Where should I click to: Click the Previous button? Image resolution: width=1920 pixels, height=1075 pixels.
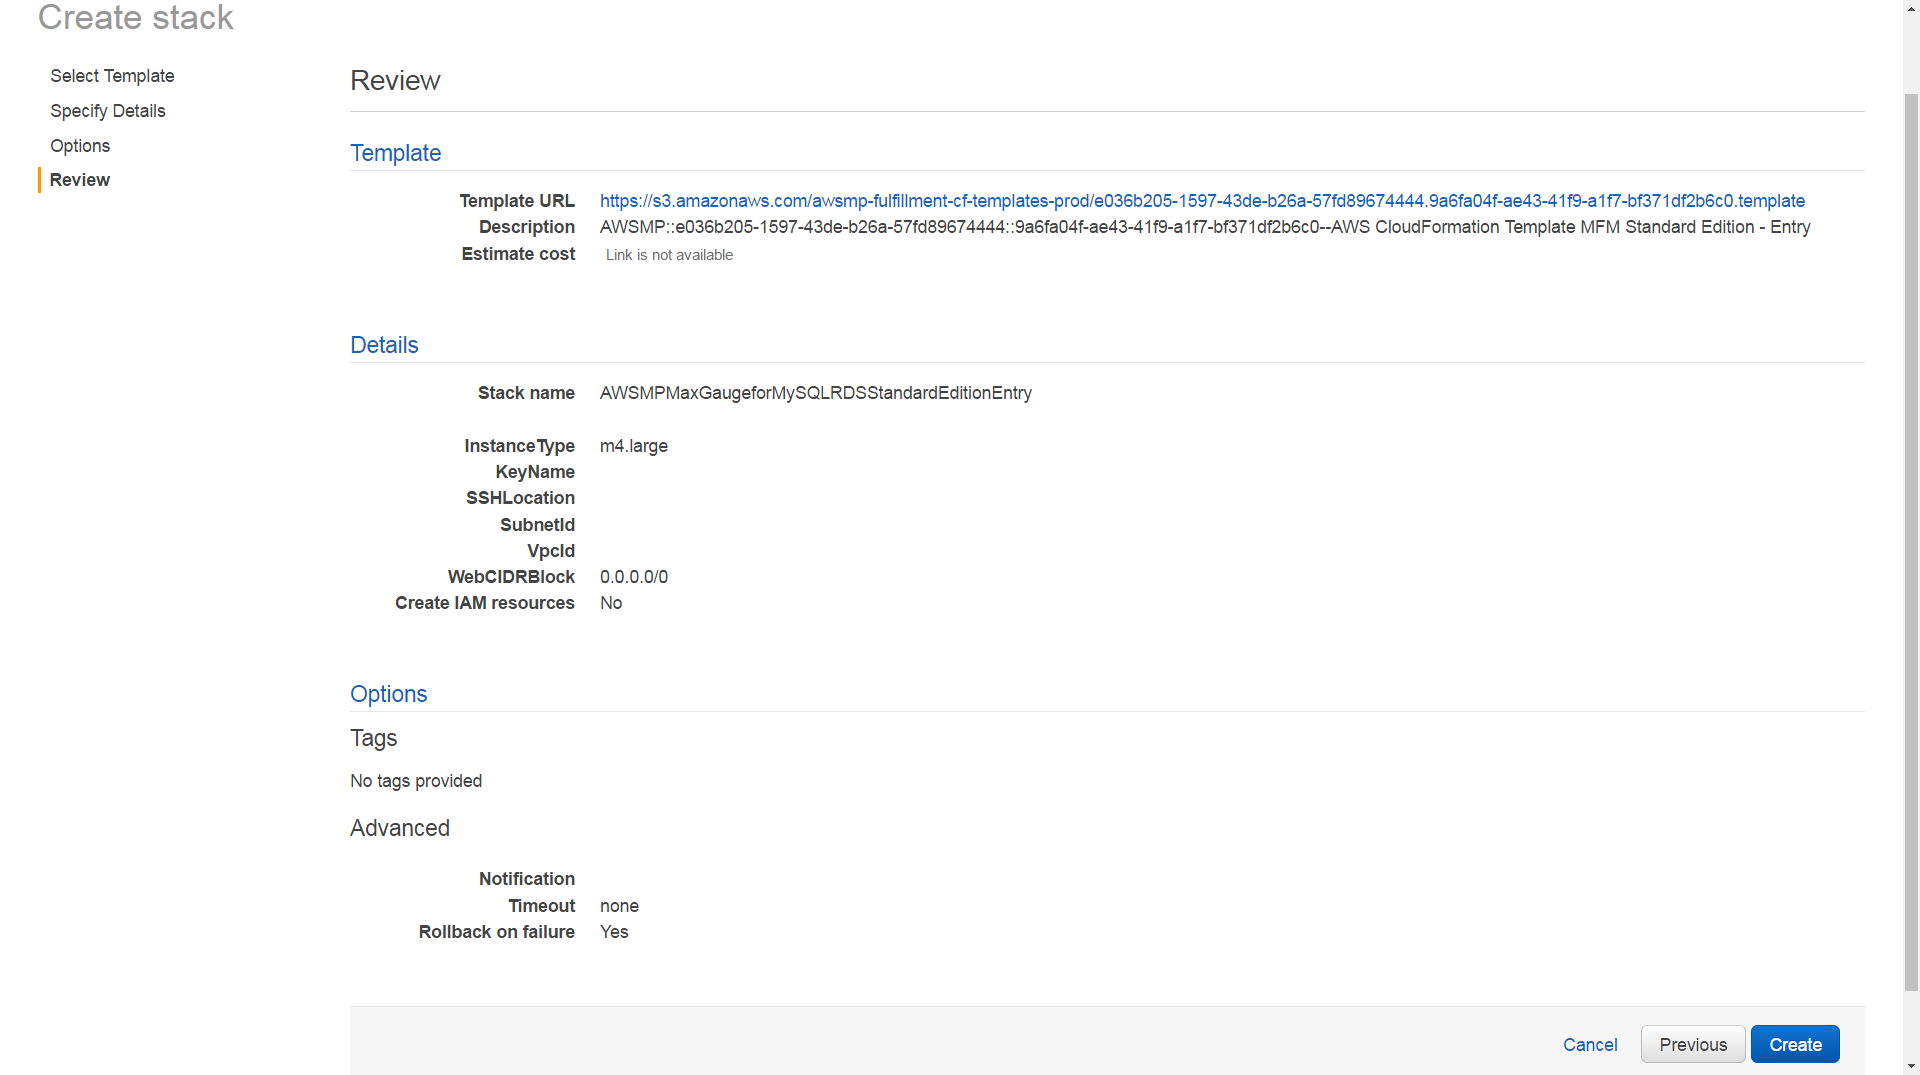tap(1693, 1044)
